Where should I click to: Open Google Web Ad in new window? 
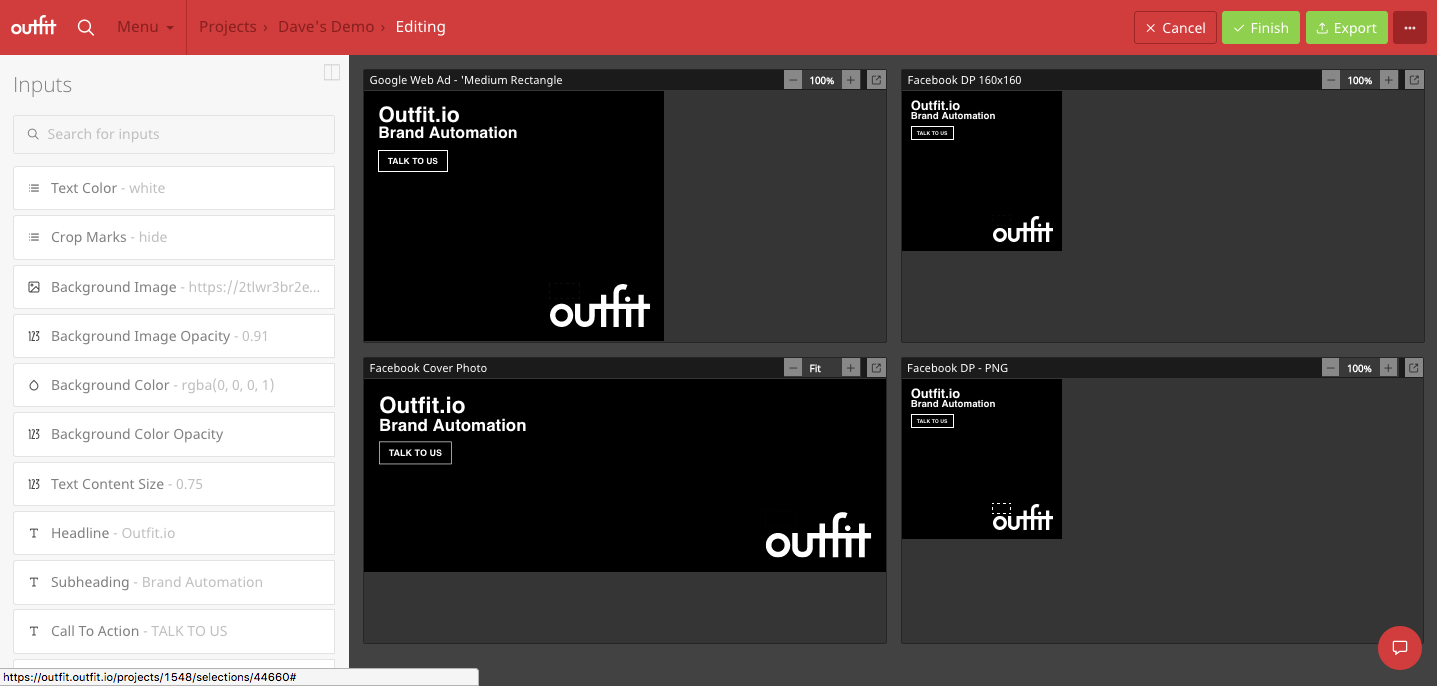[877, 80]
